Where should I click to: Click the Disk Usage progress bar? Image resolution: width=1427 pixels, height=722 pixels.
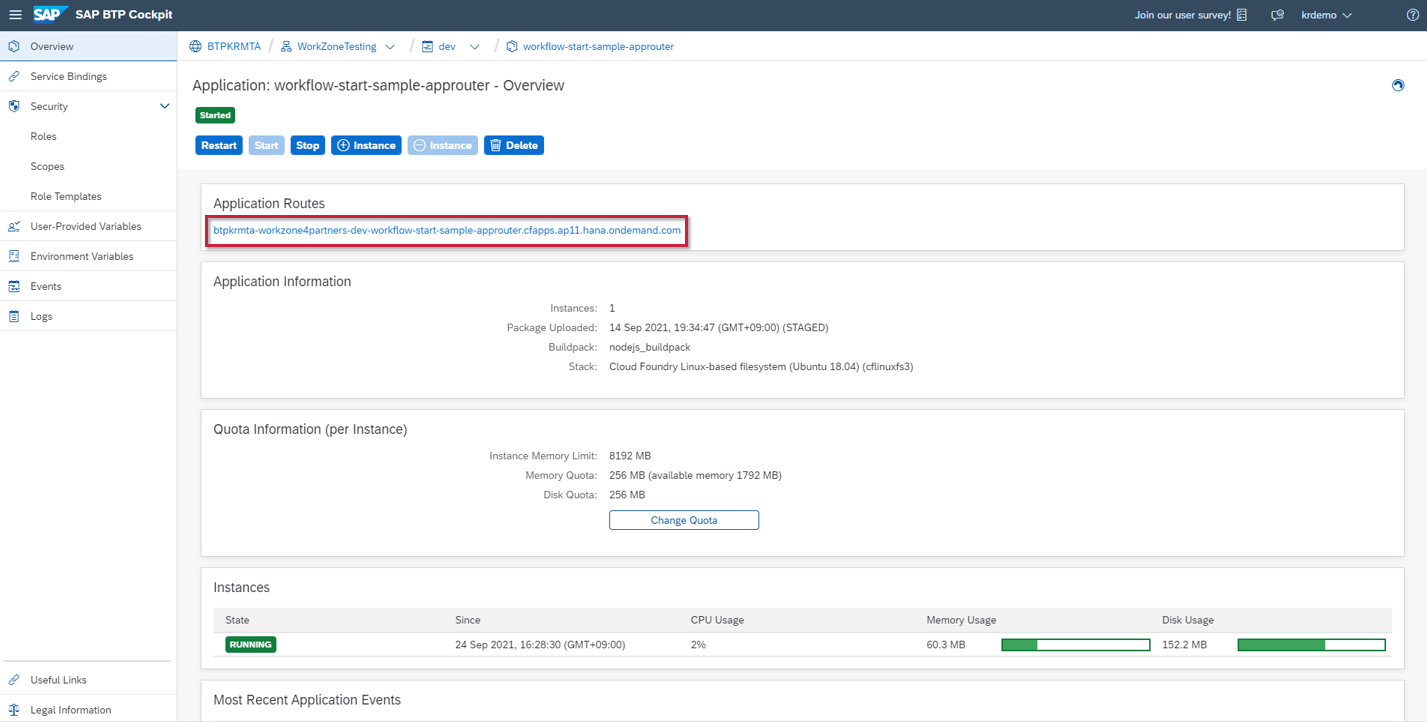[1312, 645]
